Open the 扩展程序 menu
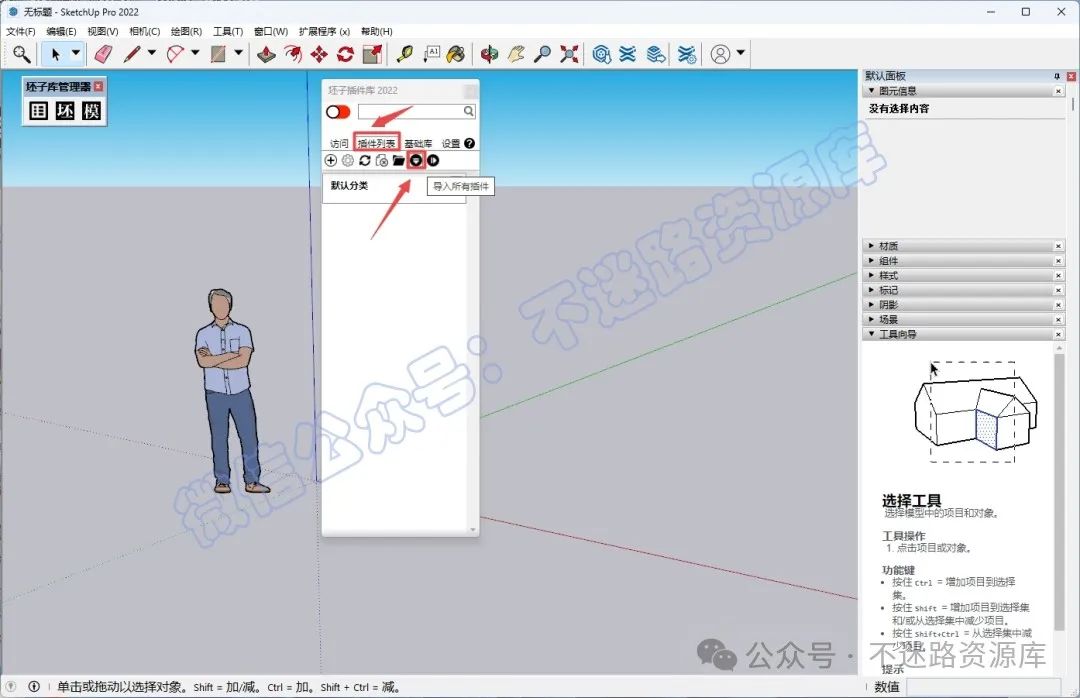This screenshot has width=1080, height=698. [x=324, y=31]
